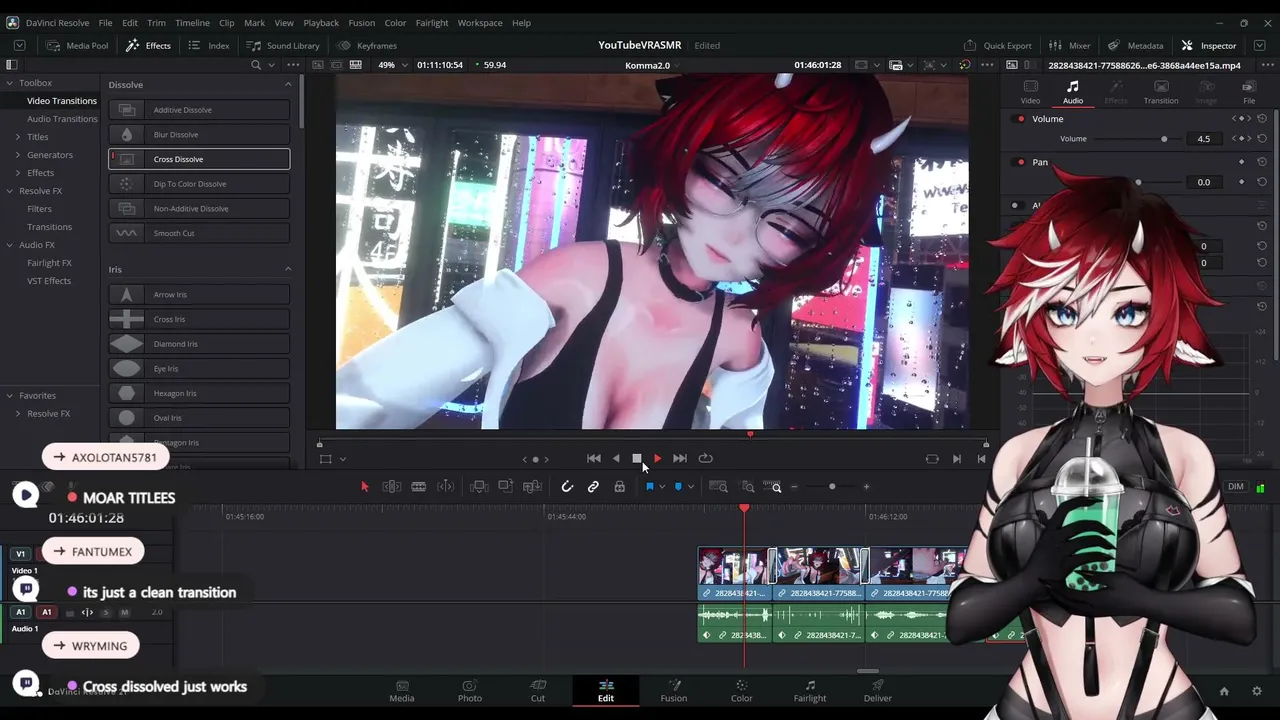Open the Inspector File tab

point(1249,92)
